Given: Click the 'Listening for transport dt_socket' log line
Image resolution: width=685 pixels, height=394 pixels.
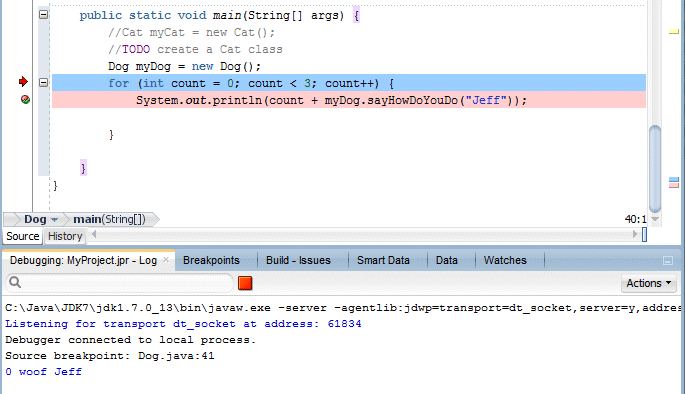Looking at the screenshot, I should pos(183,324).
